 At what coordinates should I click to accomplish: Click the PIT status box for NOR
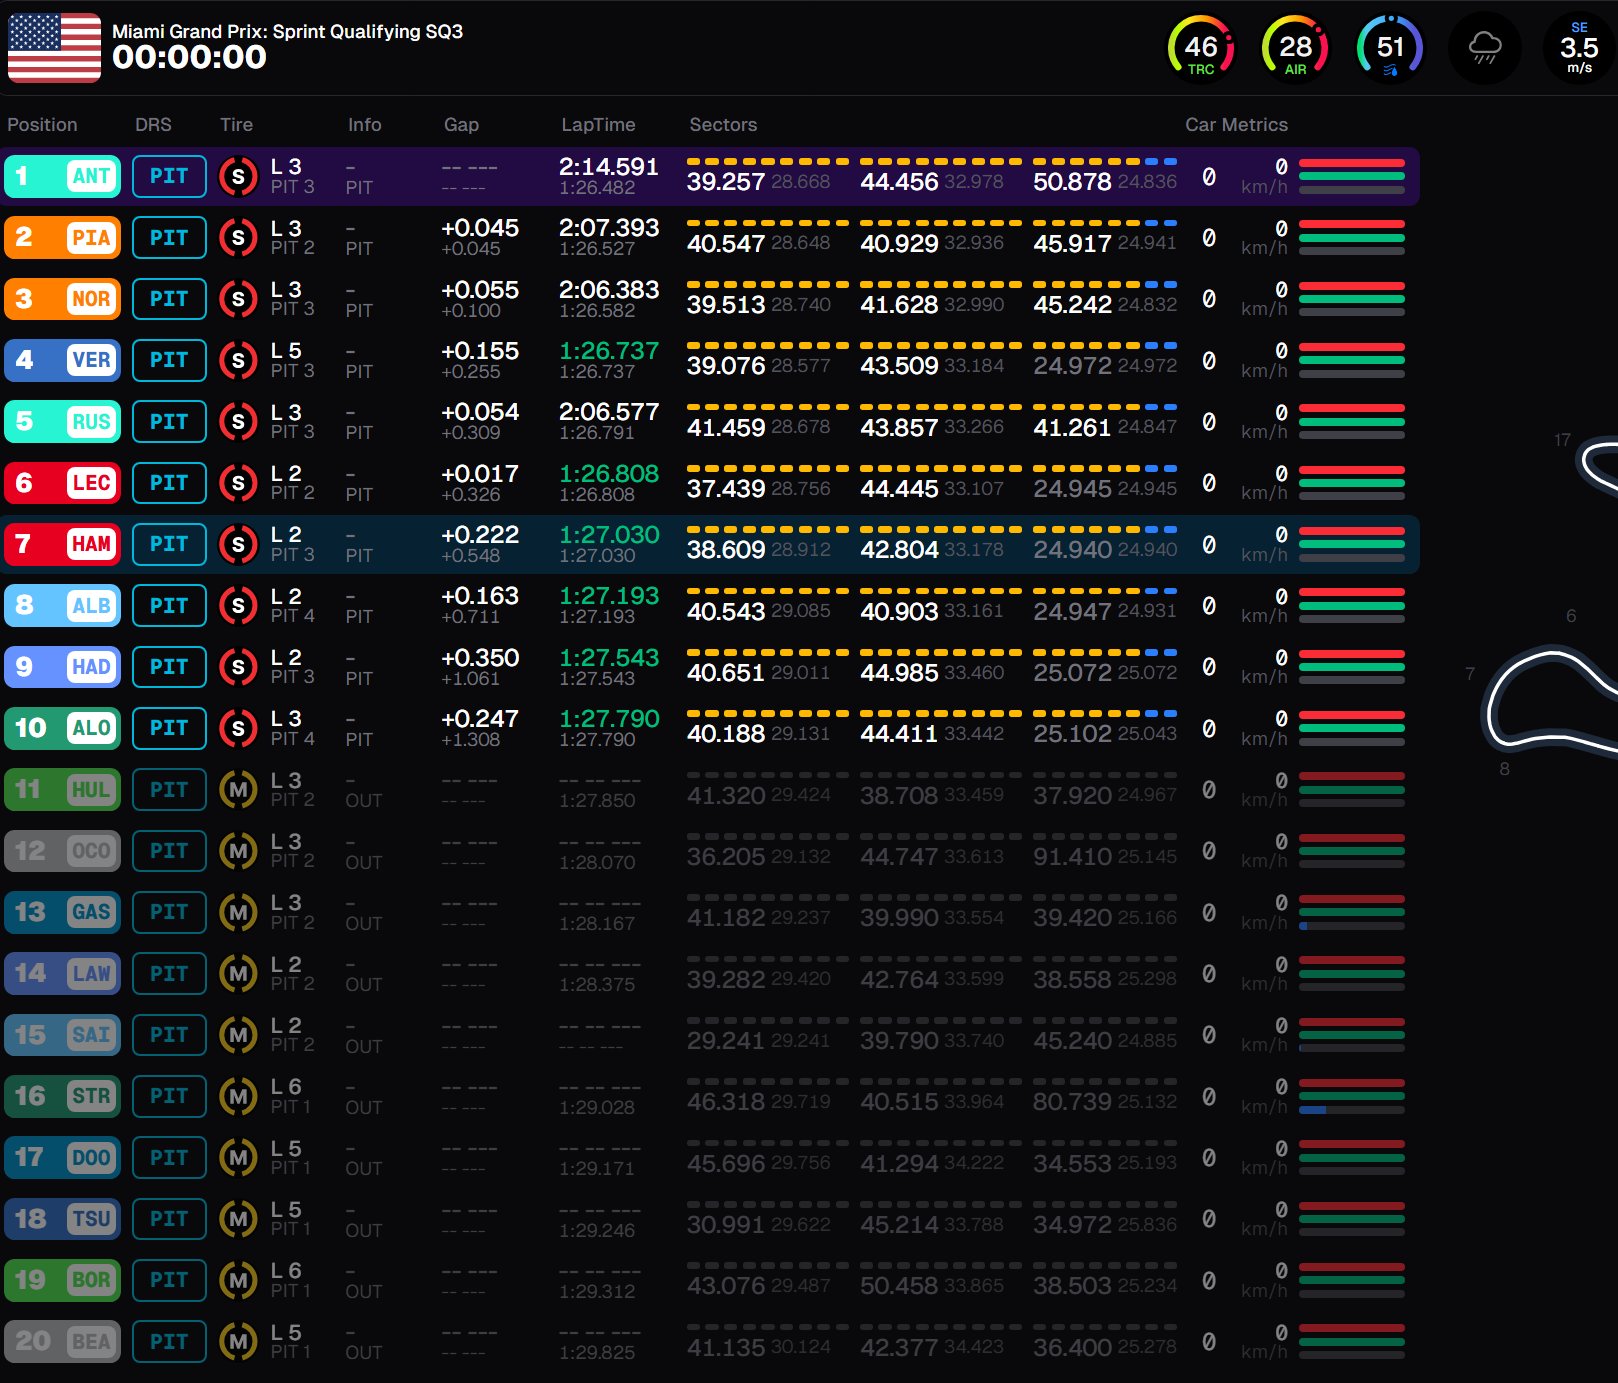tap(169, 299)
